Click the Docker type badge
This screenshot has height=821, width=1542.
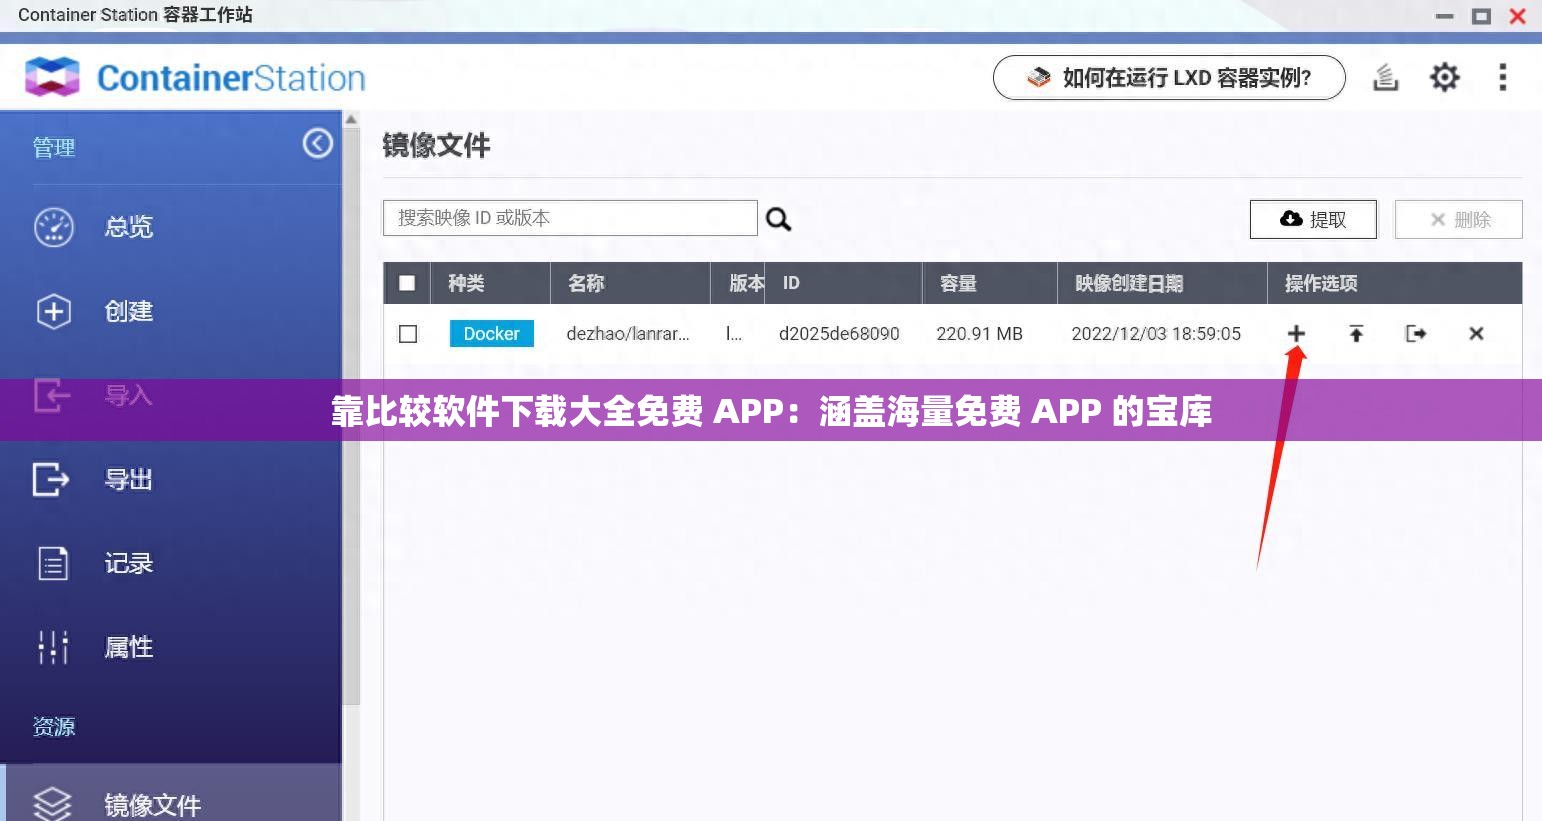point(491,333)
